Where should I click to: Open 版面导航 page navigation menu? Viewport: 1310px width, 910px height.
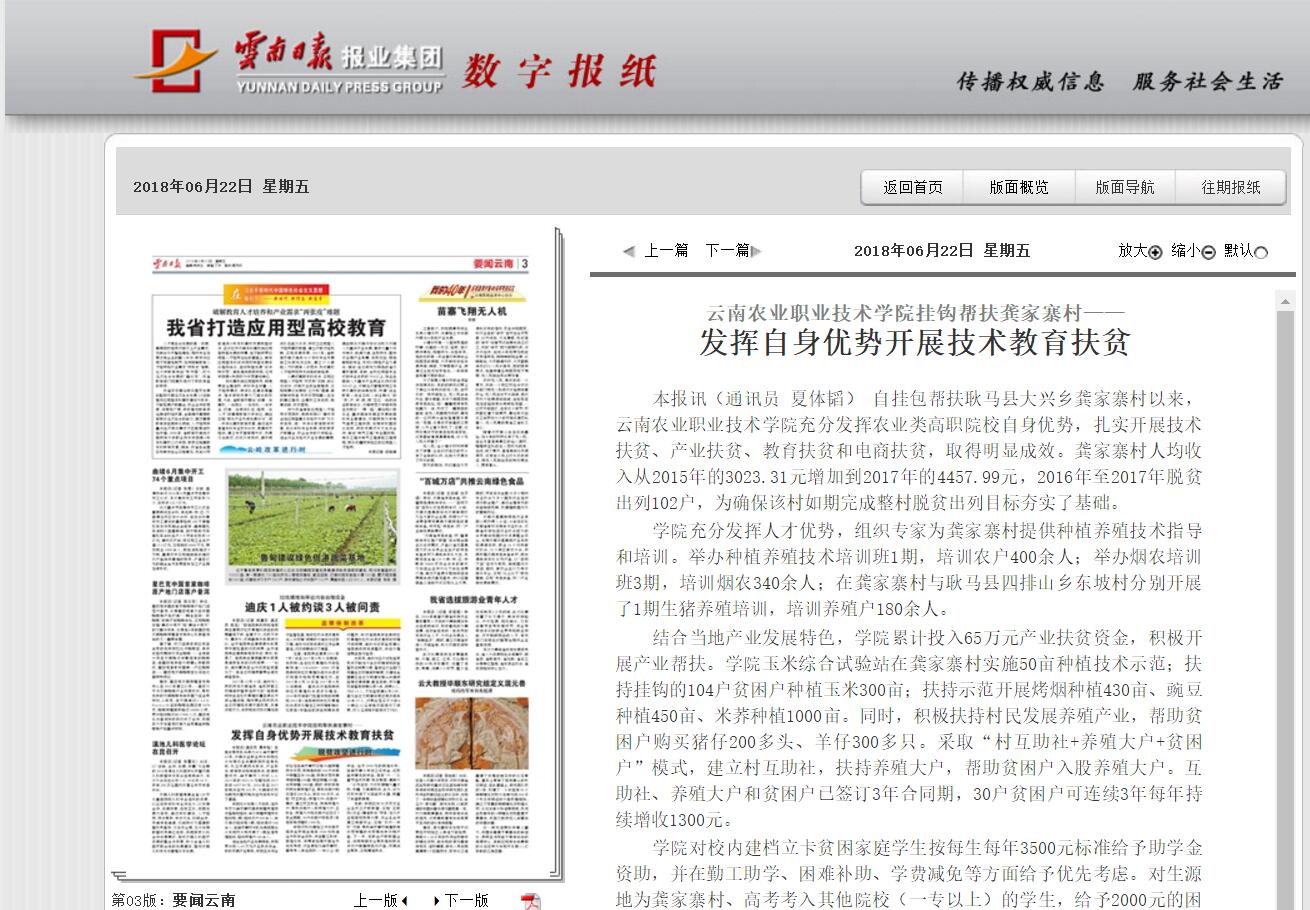pos(1124,187)
